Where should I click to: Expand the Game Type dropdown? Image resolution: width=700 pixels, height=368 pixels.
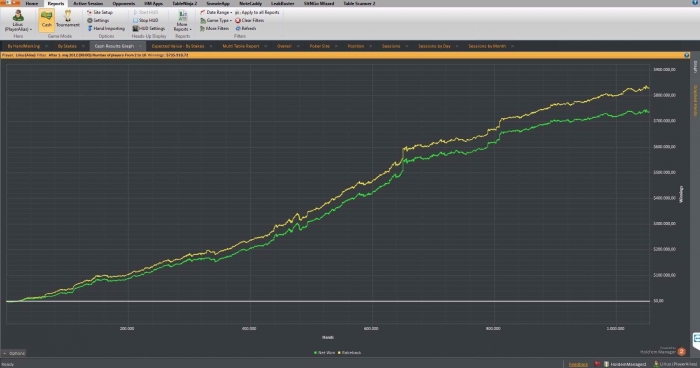(x=216, y=21)
